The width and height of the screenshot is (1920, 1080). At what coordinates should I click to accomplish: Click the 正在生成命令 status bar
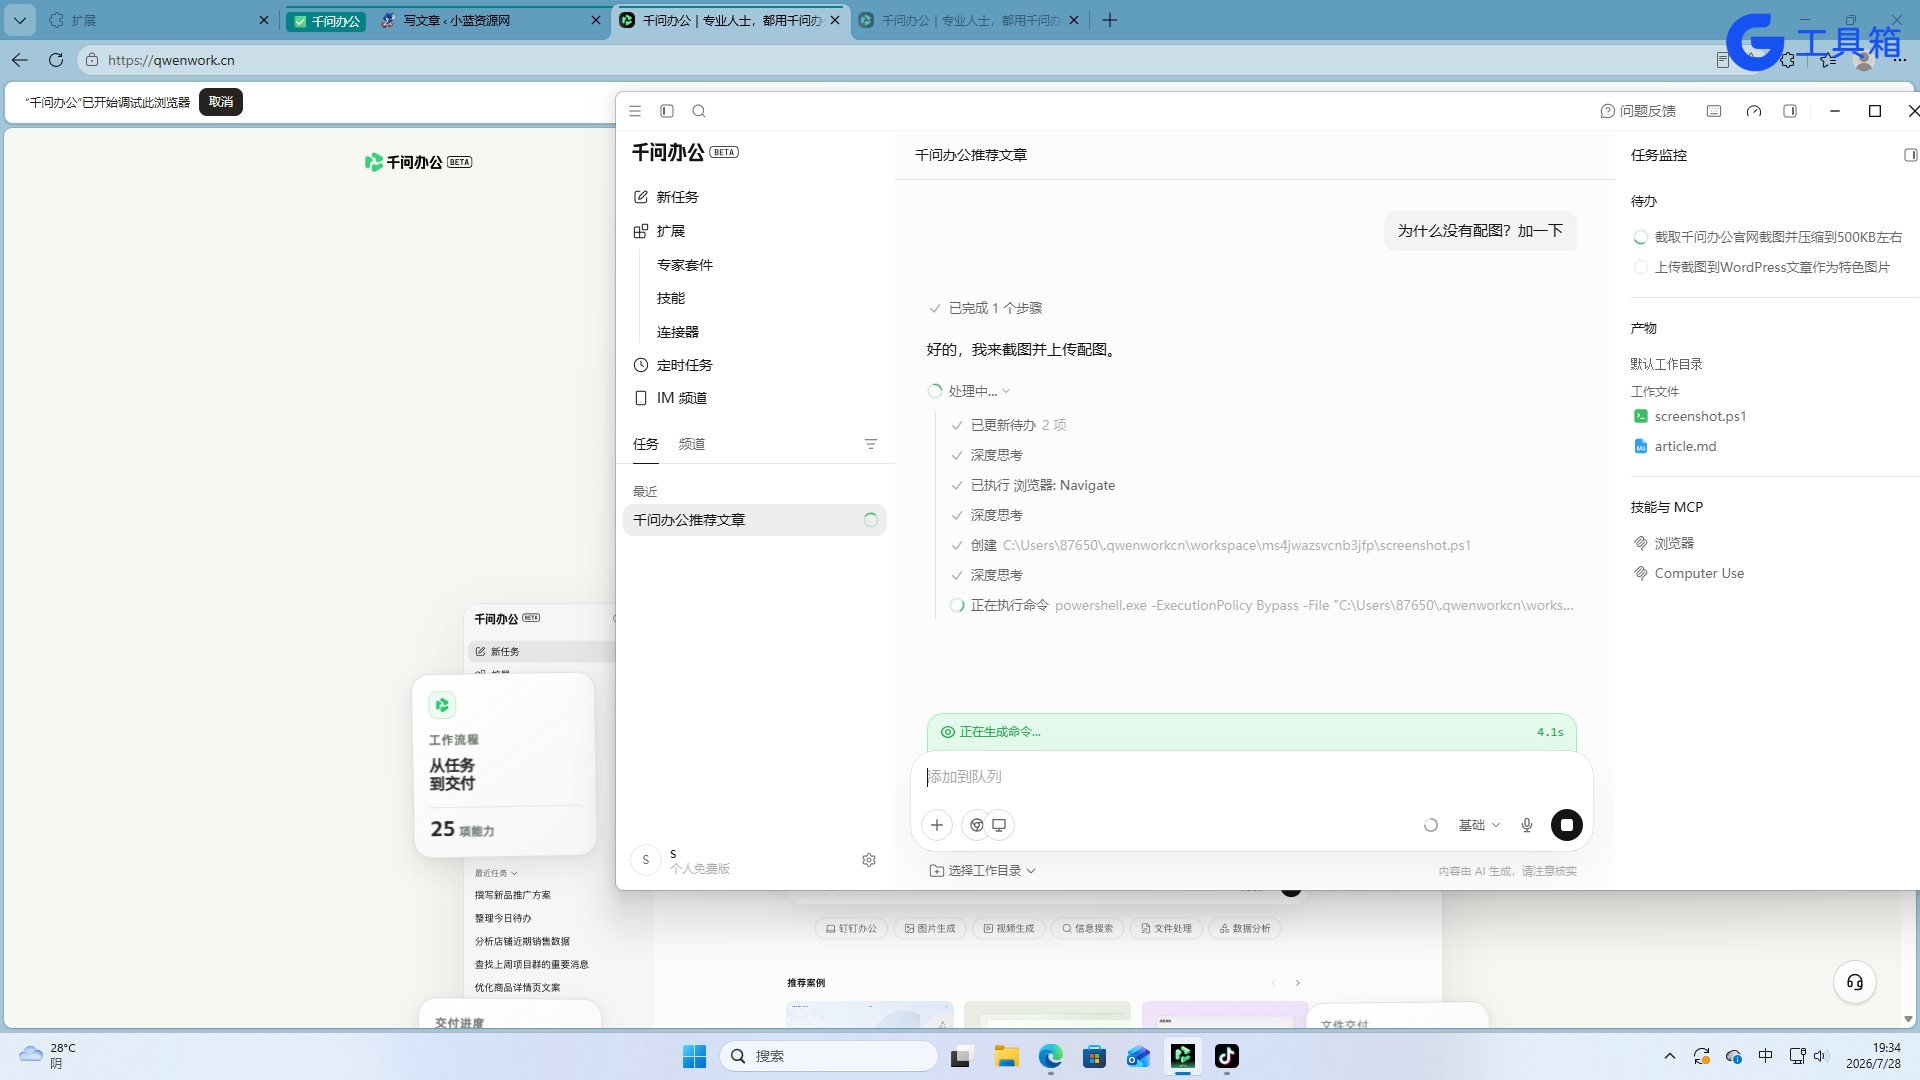[x=1251, y=732]
